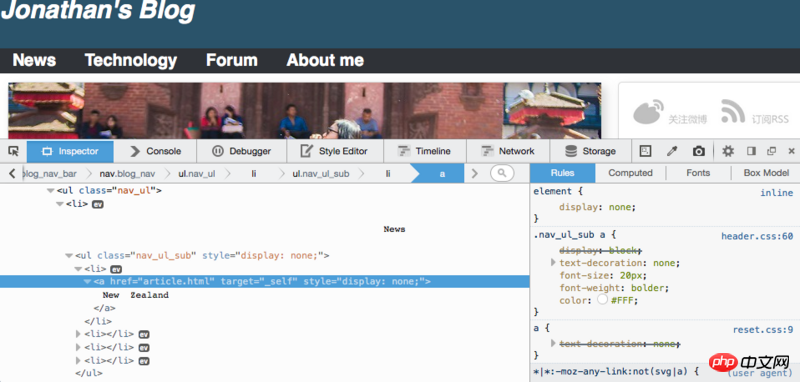Expand struck text-decoration in a rule

click(x=554, y=344)
